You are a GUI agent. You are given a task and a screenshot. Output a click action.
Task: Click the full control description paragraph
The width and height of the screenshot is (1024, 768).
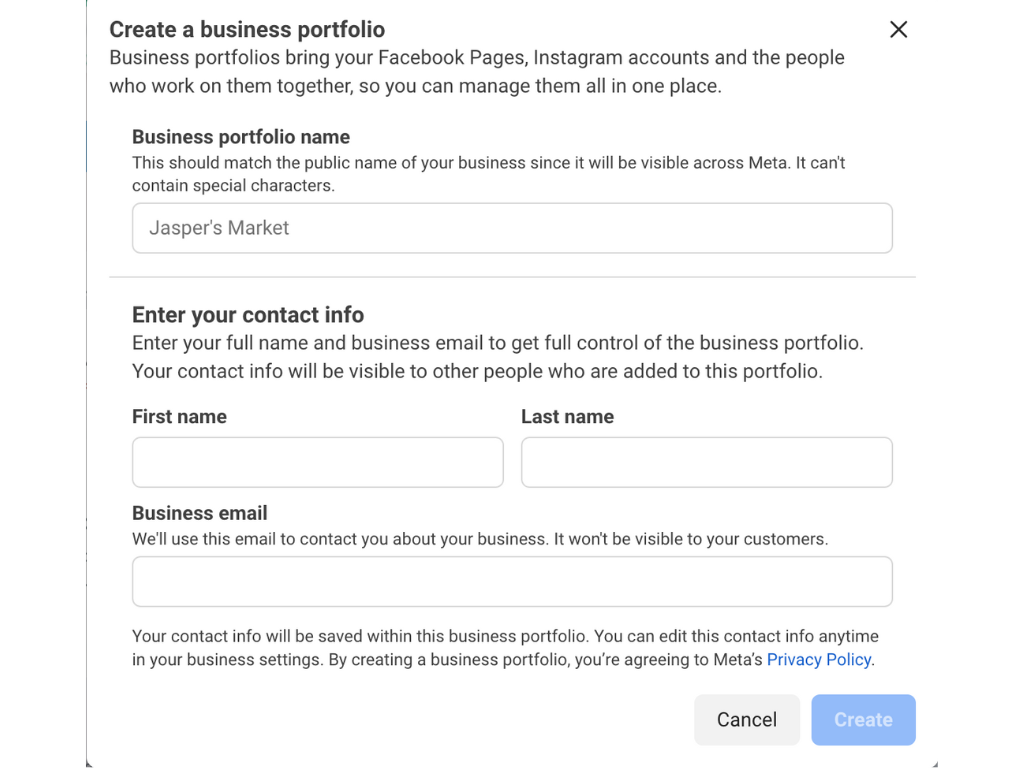point(497,357)
